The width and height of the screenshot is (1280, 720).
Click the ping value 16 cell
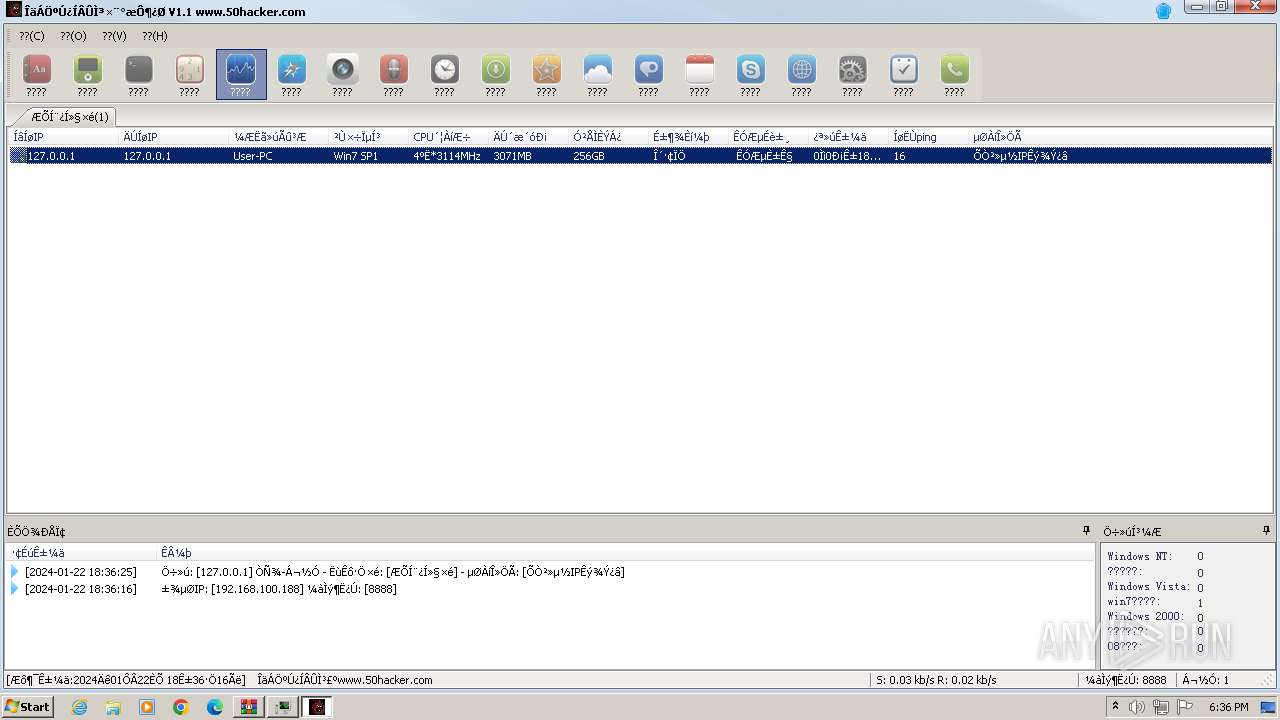click(x=900, y=156)
